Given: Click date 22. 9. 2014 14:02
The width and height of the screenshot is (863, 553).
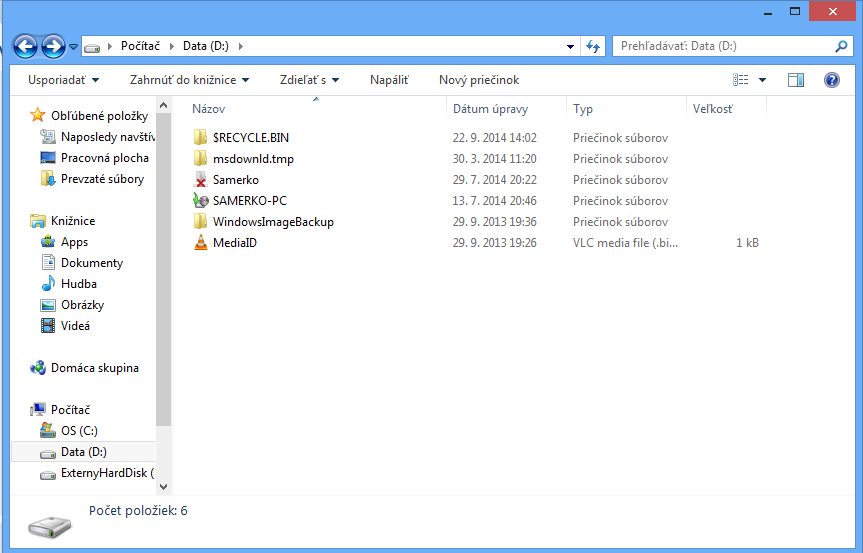Looking at the screenshot, I should click(495, 138).
